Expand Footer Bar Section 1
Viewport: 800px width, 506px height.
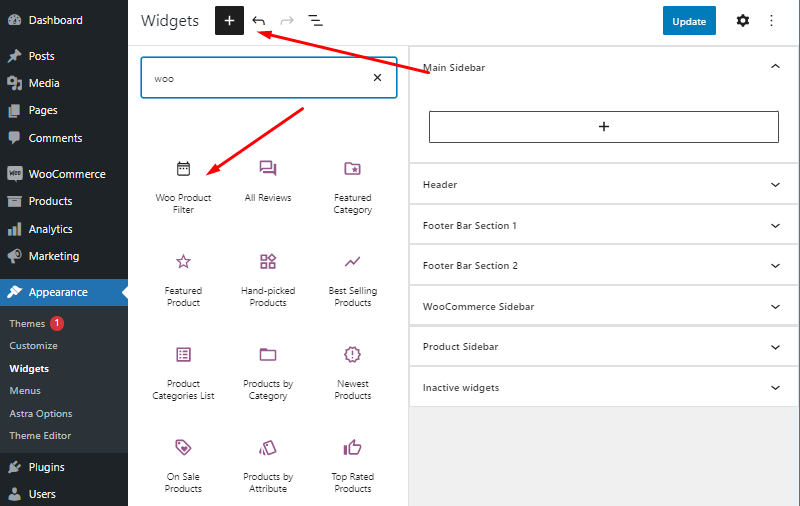point(603,225)
